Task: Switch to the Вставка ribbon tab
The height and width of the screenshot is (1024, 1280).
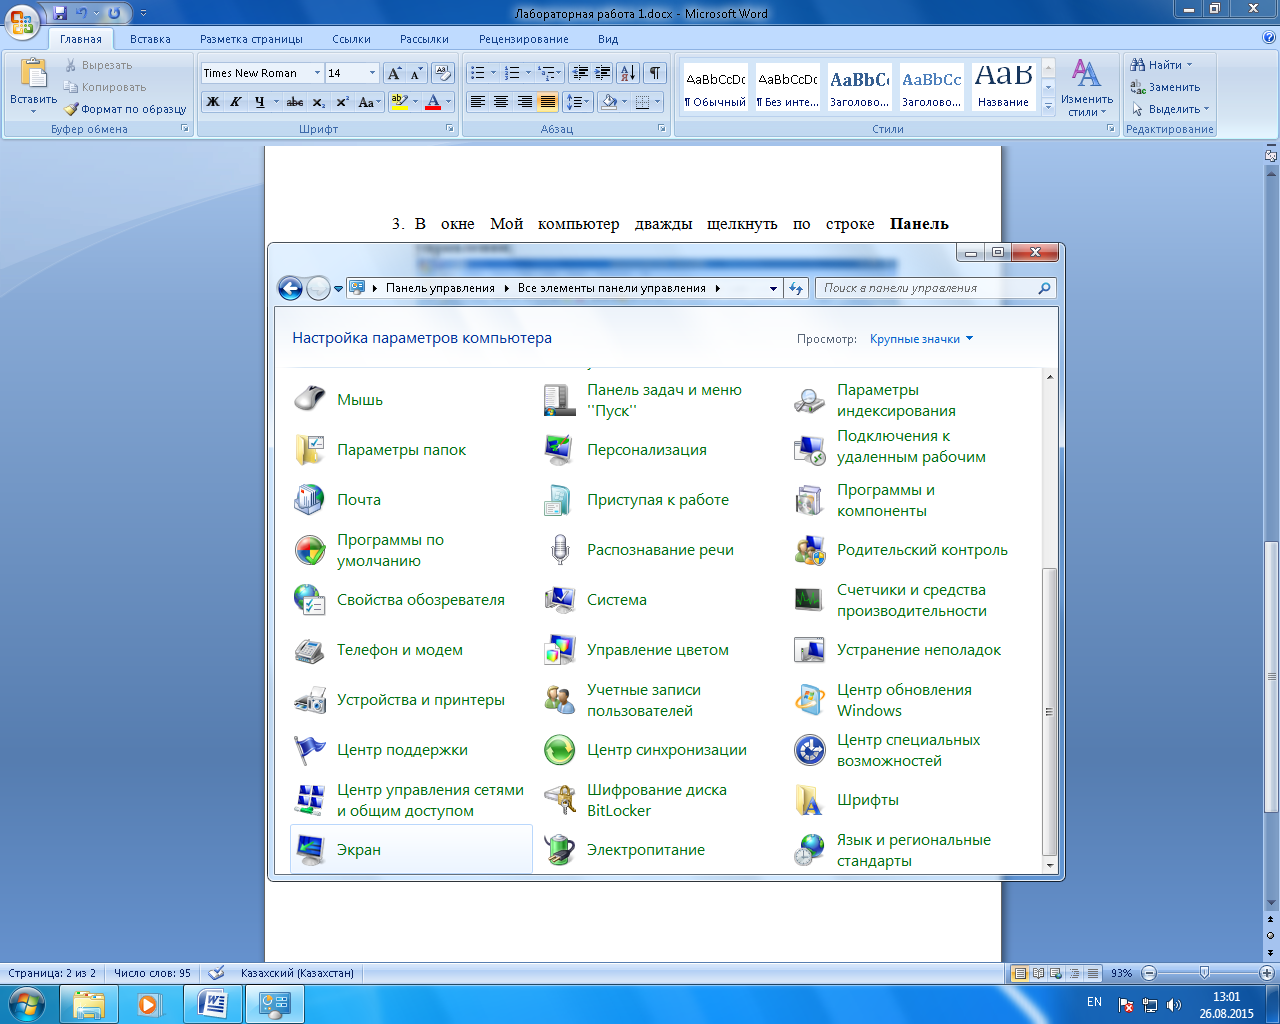Action: tap(150, 39)
